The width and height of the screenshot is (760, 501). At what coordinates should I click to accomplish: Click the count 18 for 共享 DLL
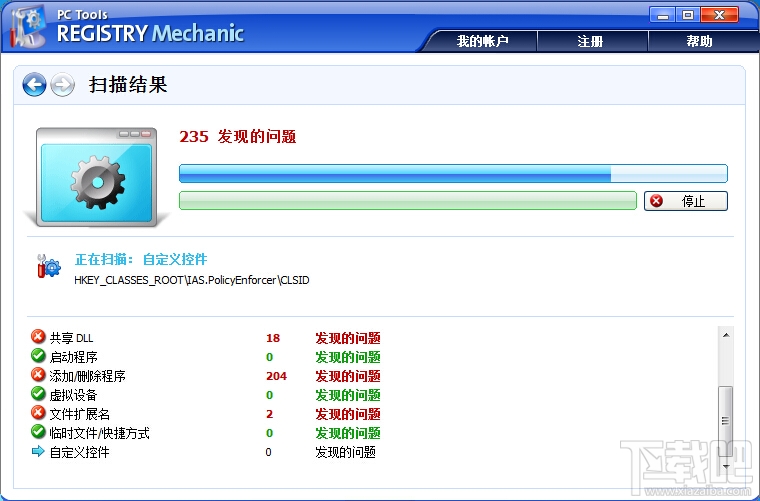tap(273, 338)
